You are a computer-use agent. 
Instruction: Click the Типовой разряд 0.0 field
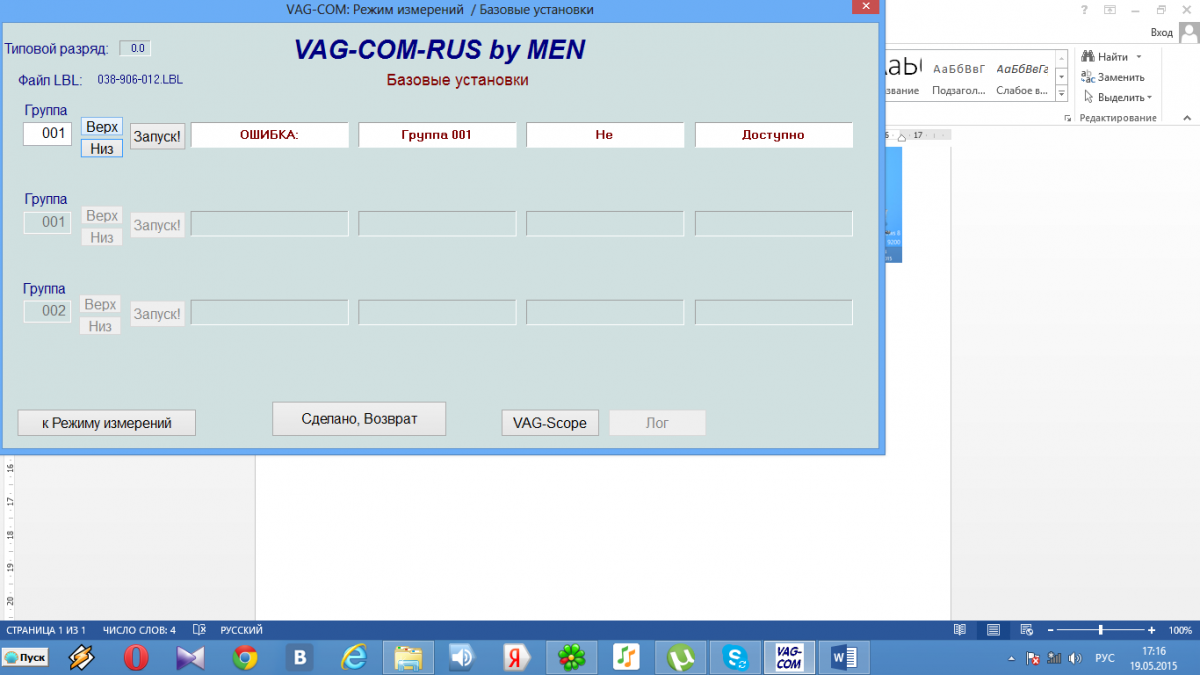coord(136,48)
